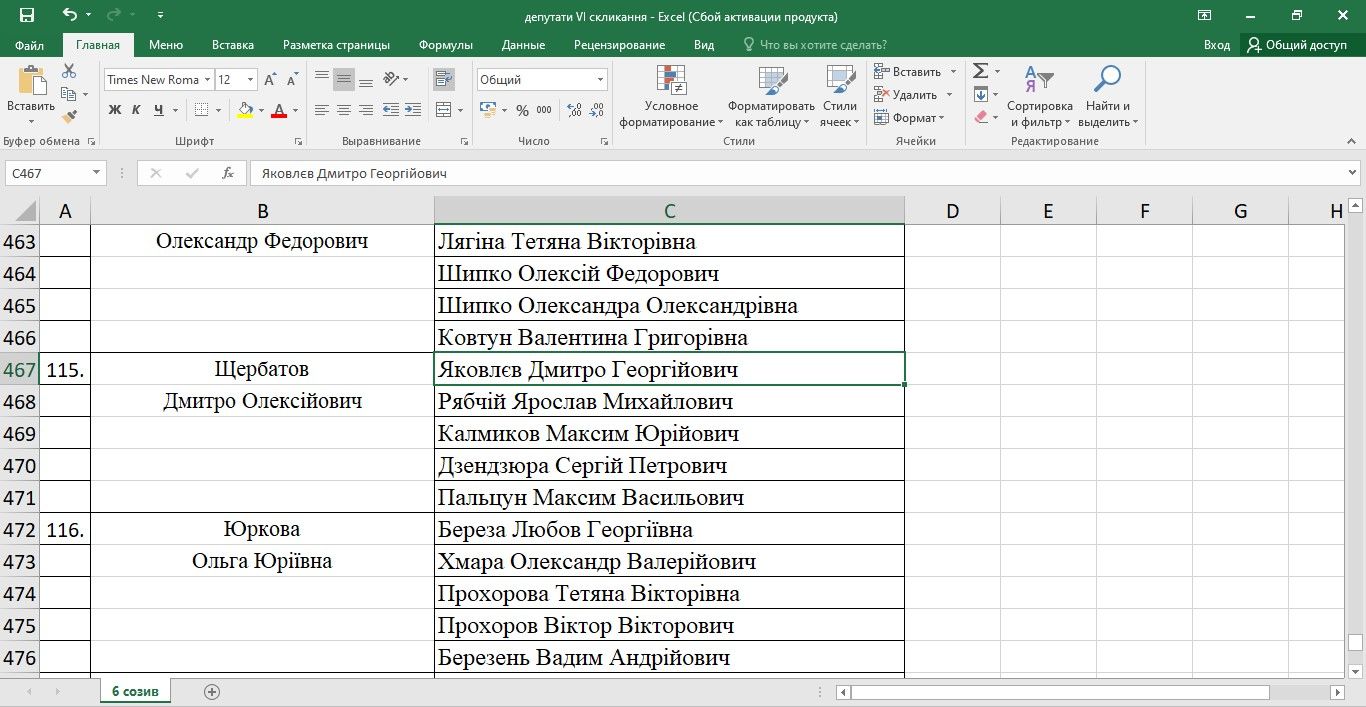Click the Conditional Formatting icon
This screenshot has width=1366, height=707.
671,96
